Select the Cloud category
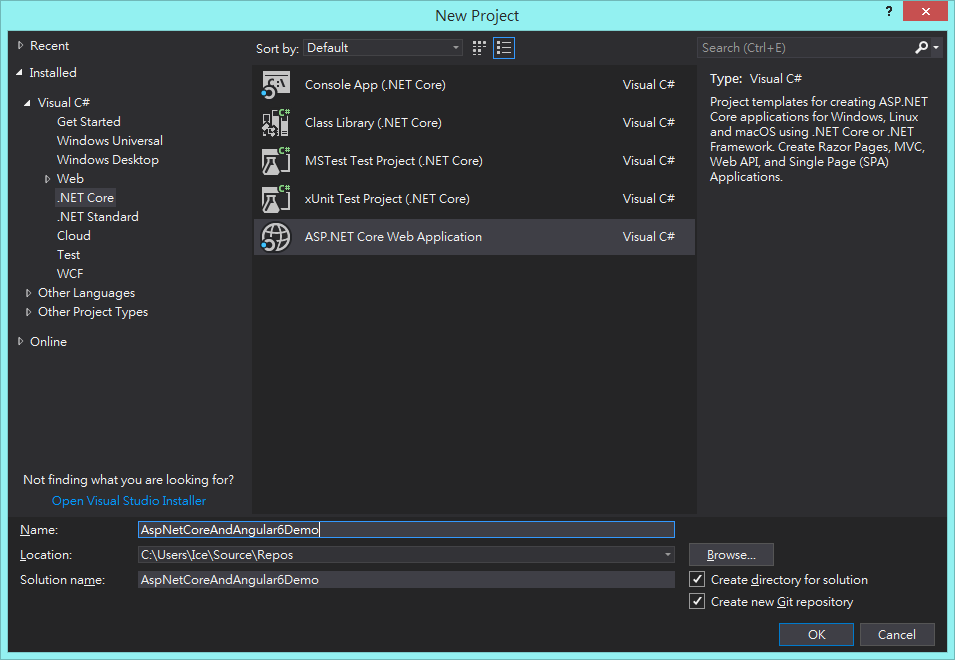 click(74, 236)
